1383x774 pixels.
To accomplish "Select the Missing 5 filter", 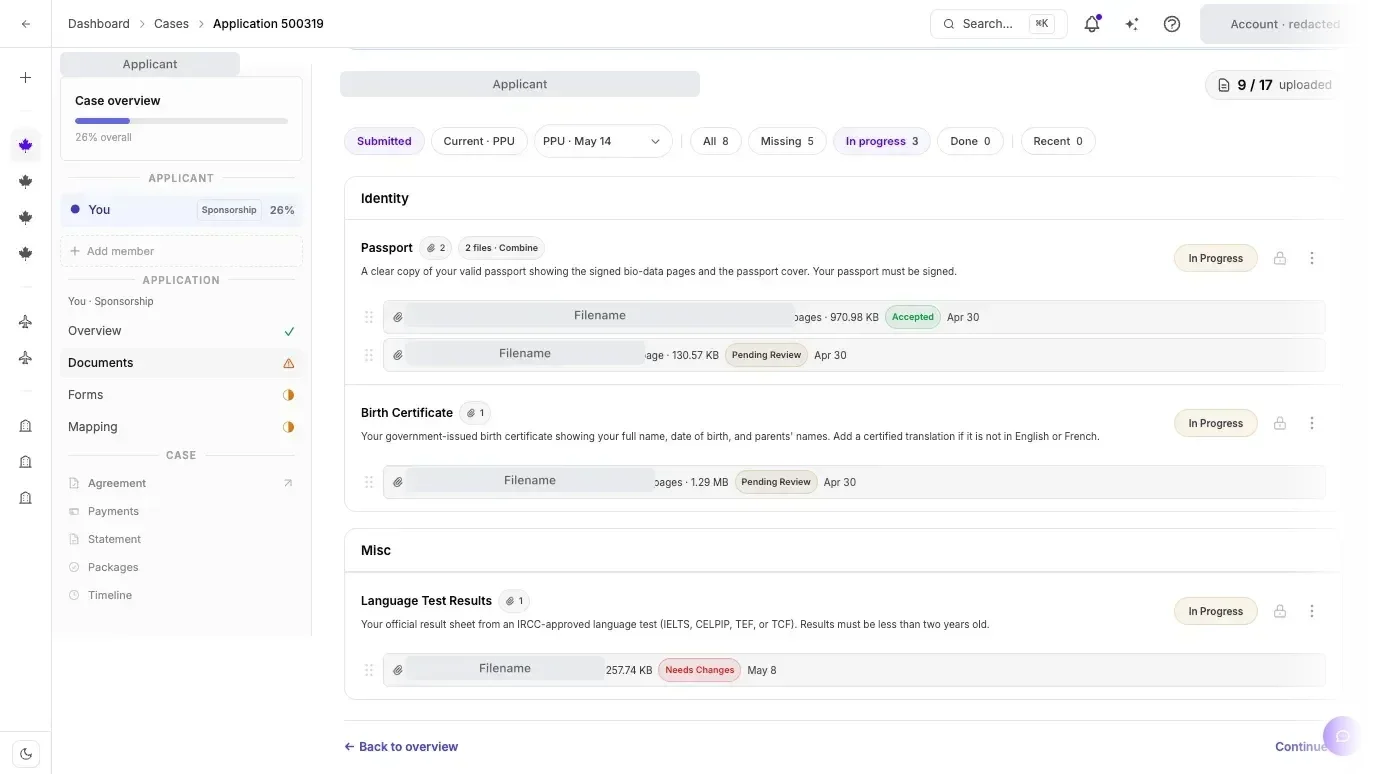I will click(x=787, y=141).
